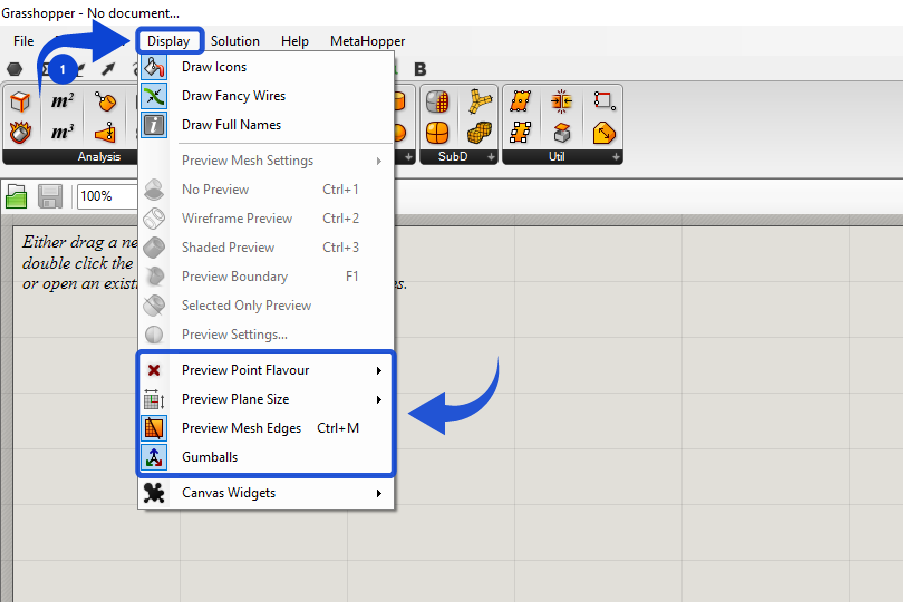Select the orange cone-arrow analysis component

[106, 133]
